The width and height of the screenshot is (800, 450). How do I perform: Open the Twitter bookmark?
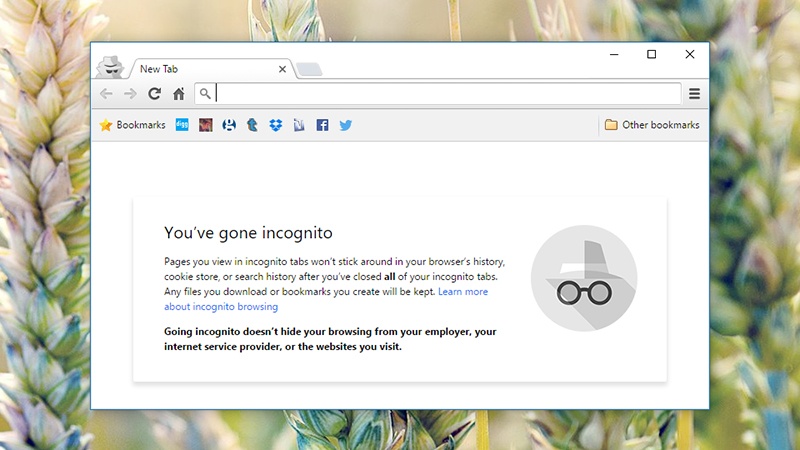click(x=346, y=125)
